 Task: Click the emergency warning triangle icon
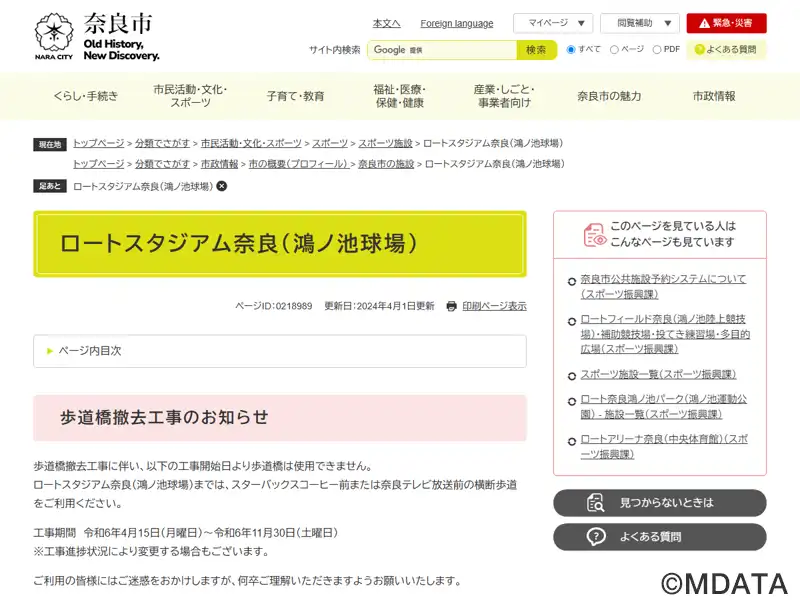pos(704,23)
